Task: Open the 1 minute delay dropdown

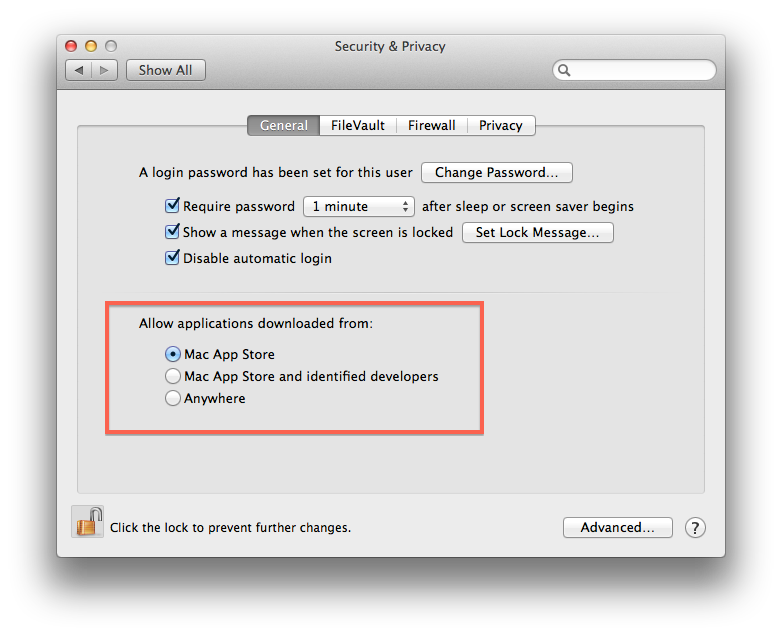Action: tap(359, 207)
